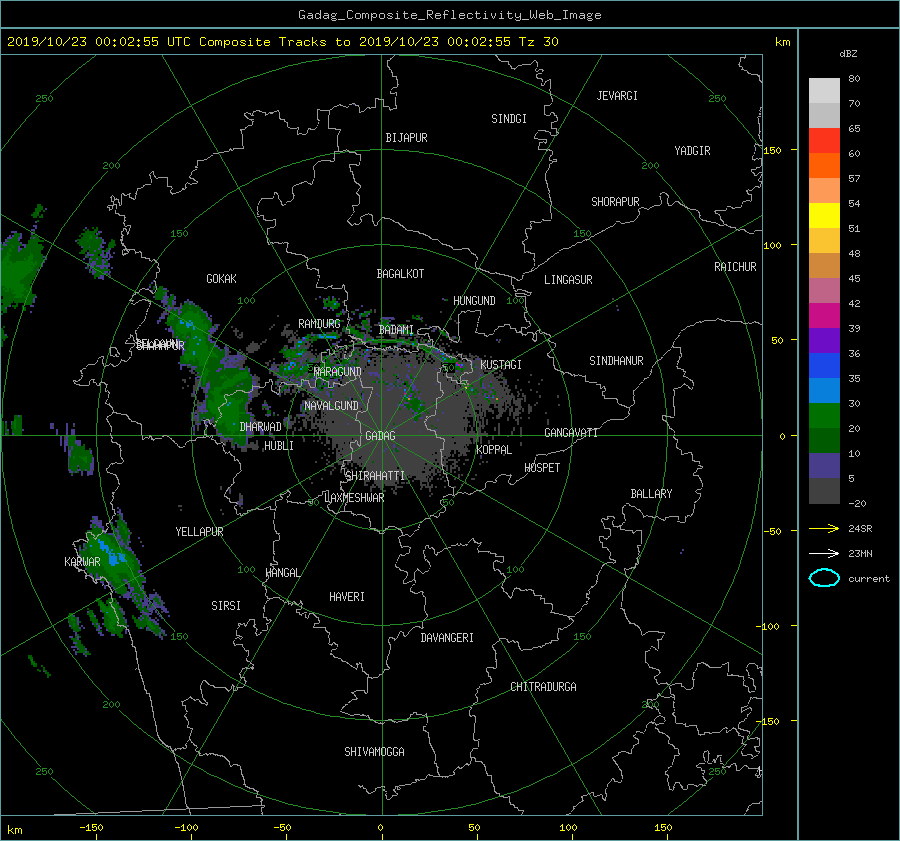
Task: Click the BADAMI city label
Action: [x=396, y=330]
